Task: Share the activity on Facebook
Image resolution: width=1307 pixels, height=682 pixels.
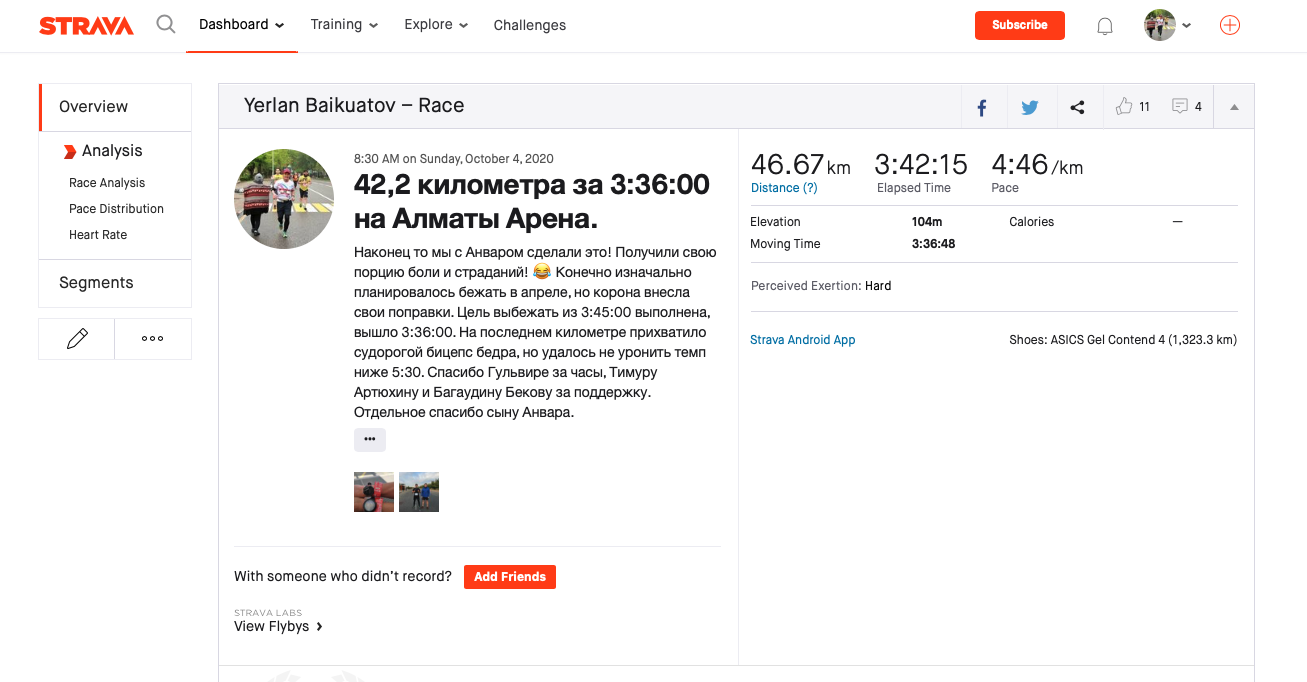Action: pos(982,107)
